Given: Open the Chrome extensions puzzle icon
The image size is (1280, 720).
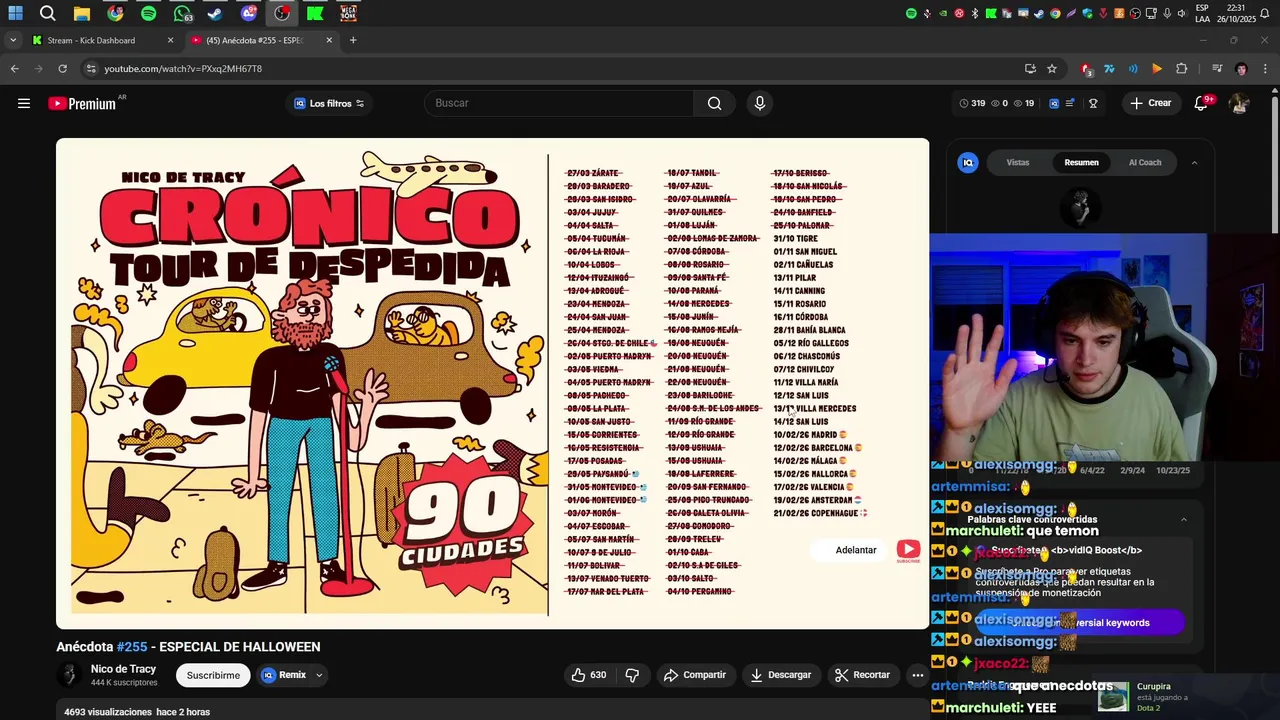Looking at the screenshot, I should click(x=1181, y=69).
